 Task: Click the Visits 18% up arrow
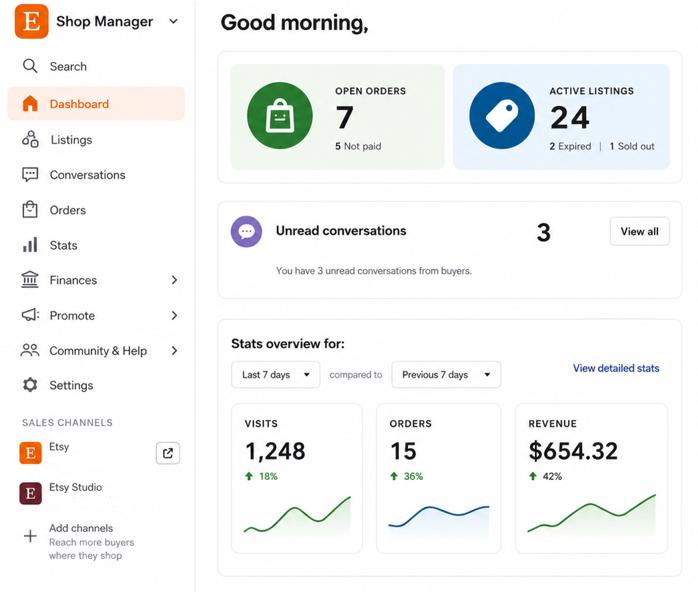(249, 476)
